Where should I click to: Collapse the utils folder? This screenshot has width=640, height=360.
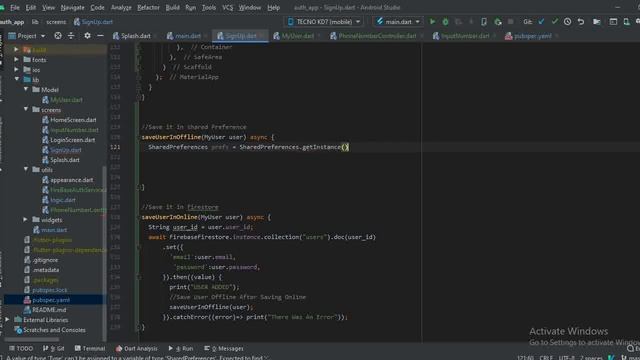click(x=26, y=169)
